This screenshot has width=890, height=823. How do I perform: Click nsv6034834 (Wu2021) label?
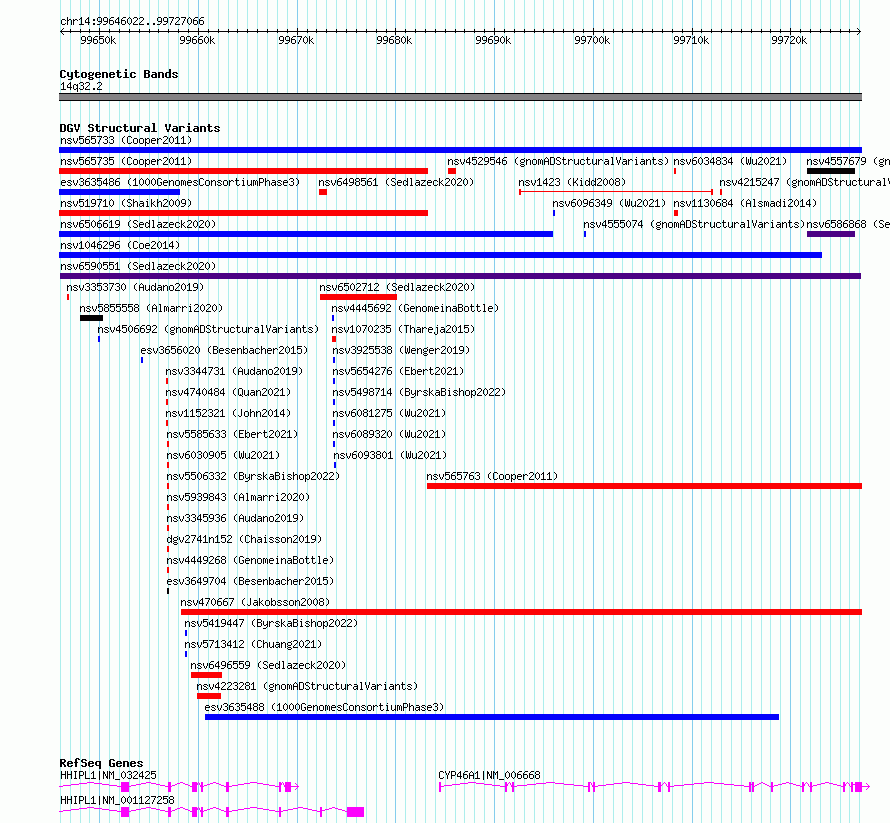[x=730, y=161]
